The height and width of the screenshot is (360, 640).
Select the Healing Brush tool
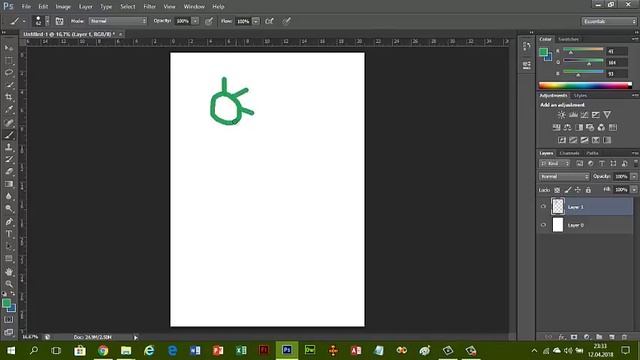(x=9, y=122)
